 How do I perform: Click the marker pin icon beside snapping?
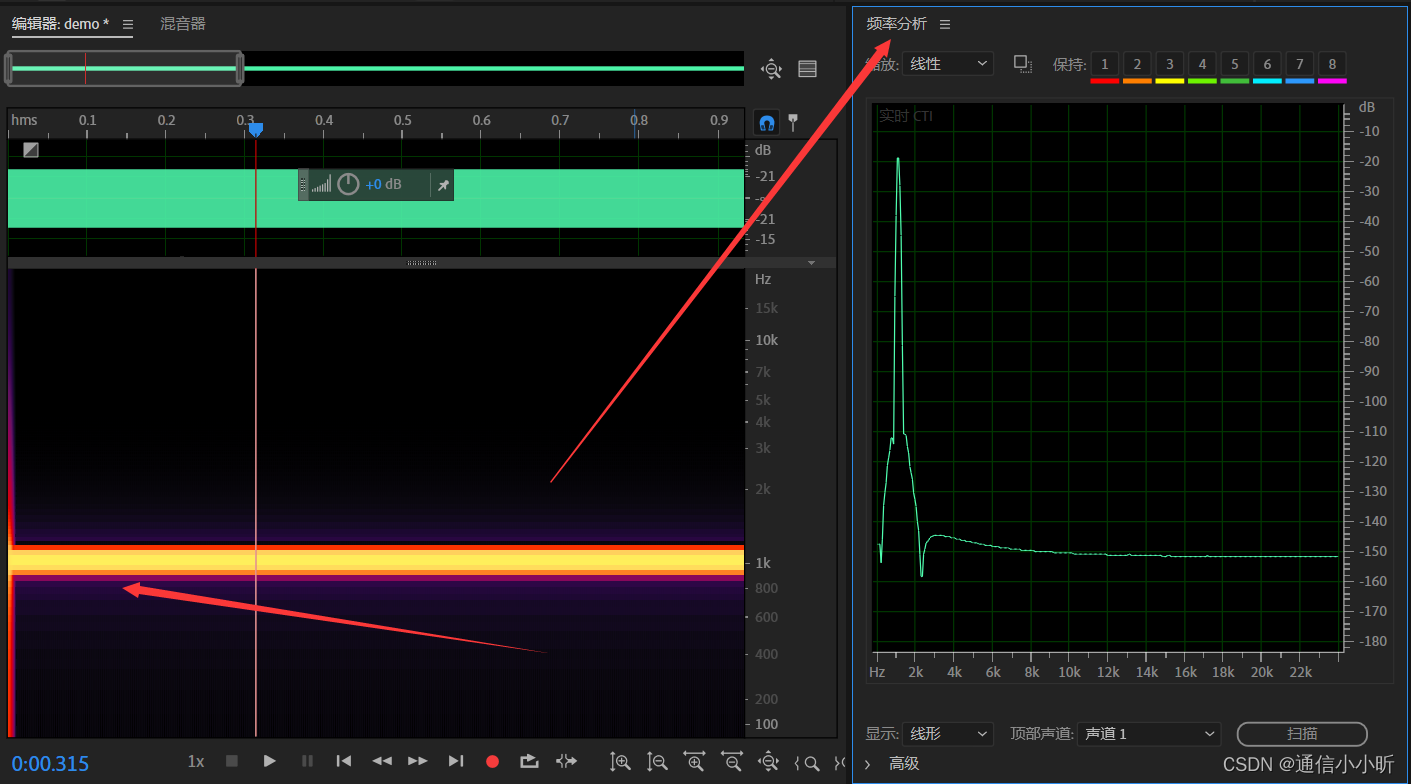[x=793, y=122]
